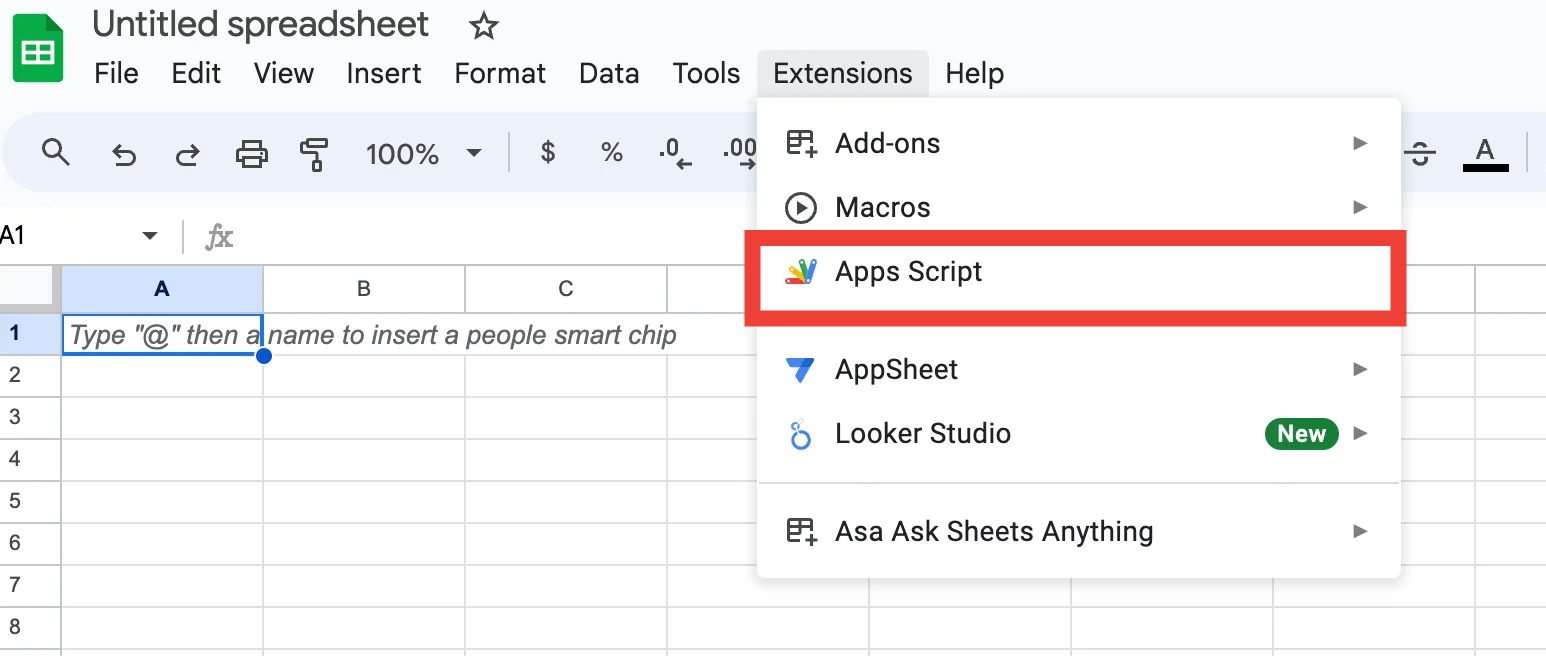The height and width of the screenshot is (656, 1546).
Task: Open the text color picker
Action: pos(1485,153)
